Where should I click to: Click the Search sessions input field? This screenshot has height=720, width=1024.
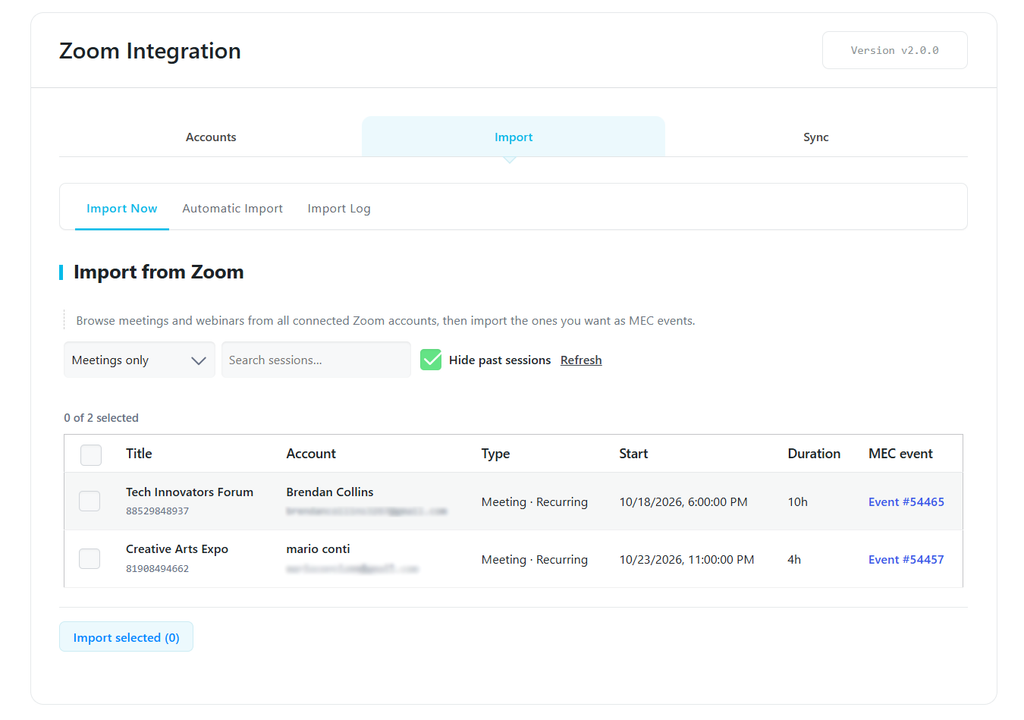(x=316, y=360)
